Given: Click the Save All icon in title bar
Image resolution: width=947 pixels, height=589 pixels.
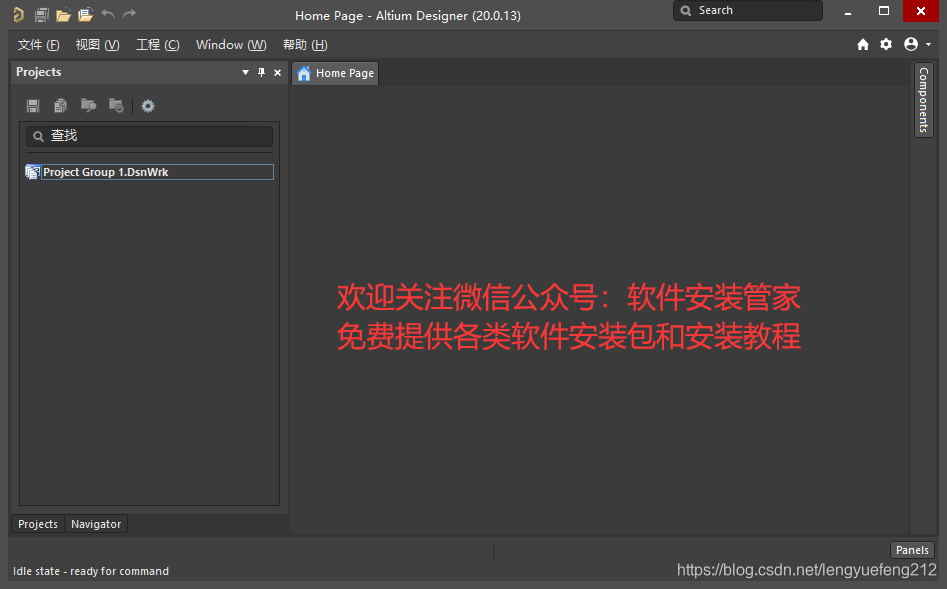Looking at the screenshot, I should coord(41,14).
